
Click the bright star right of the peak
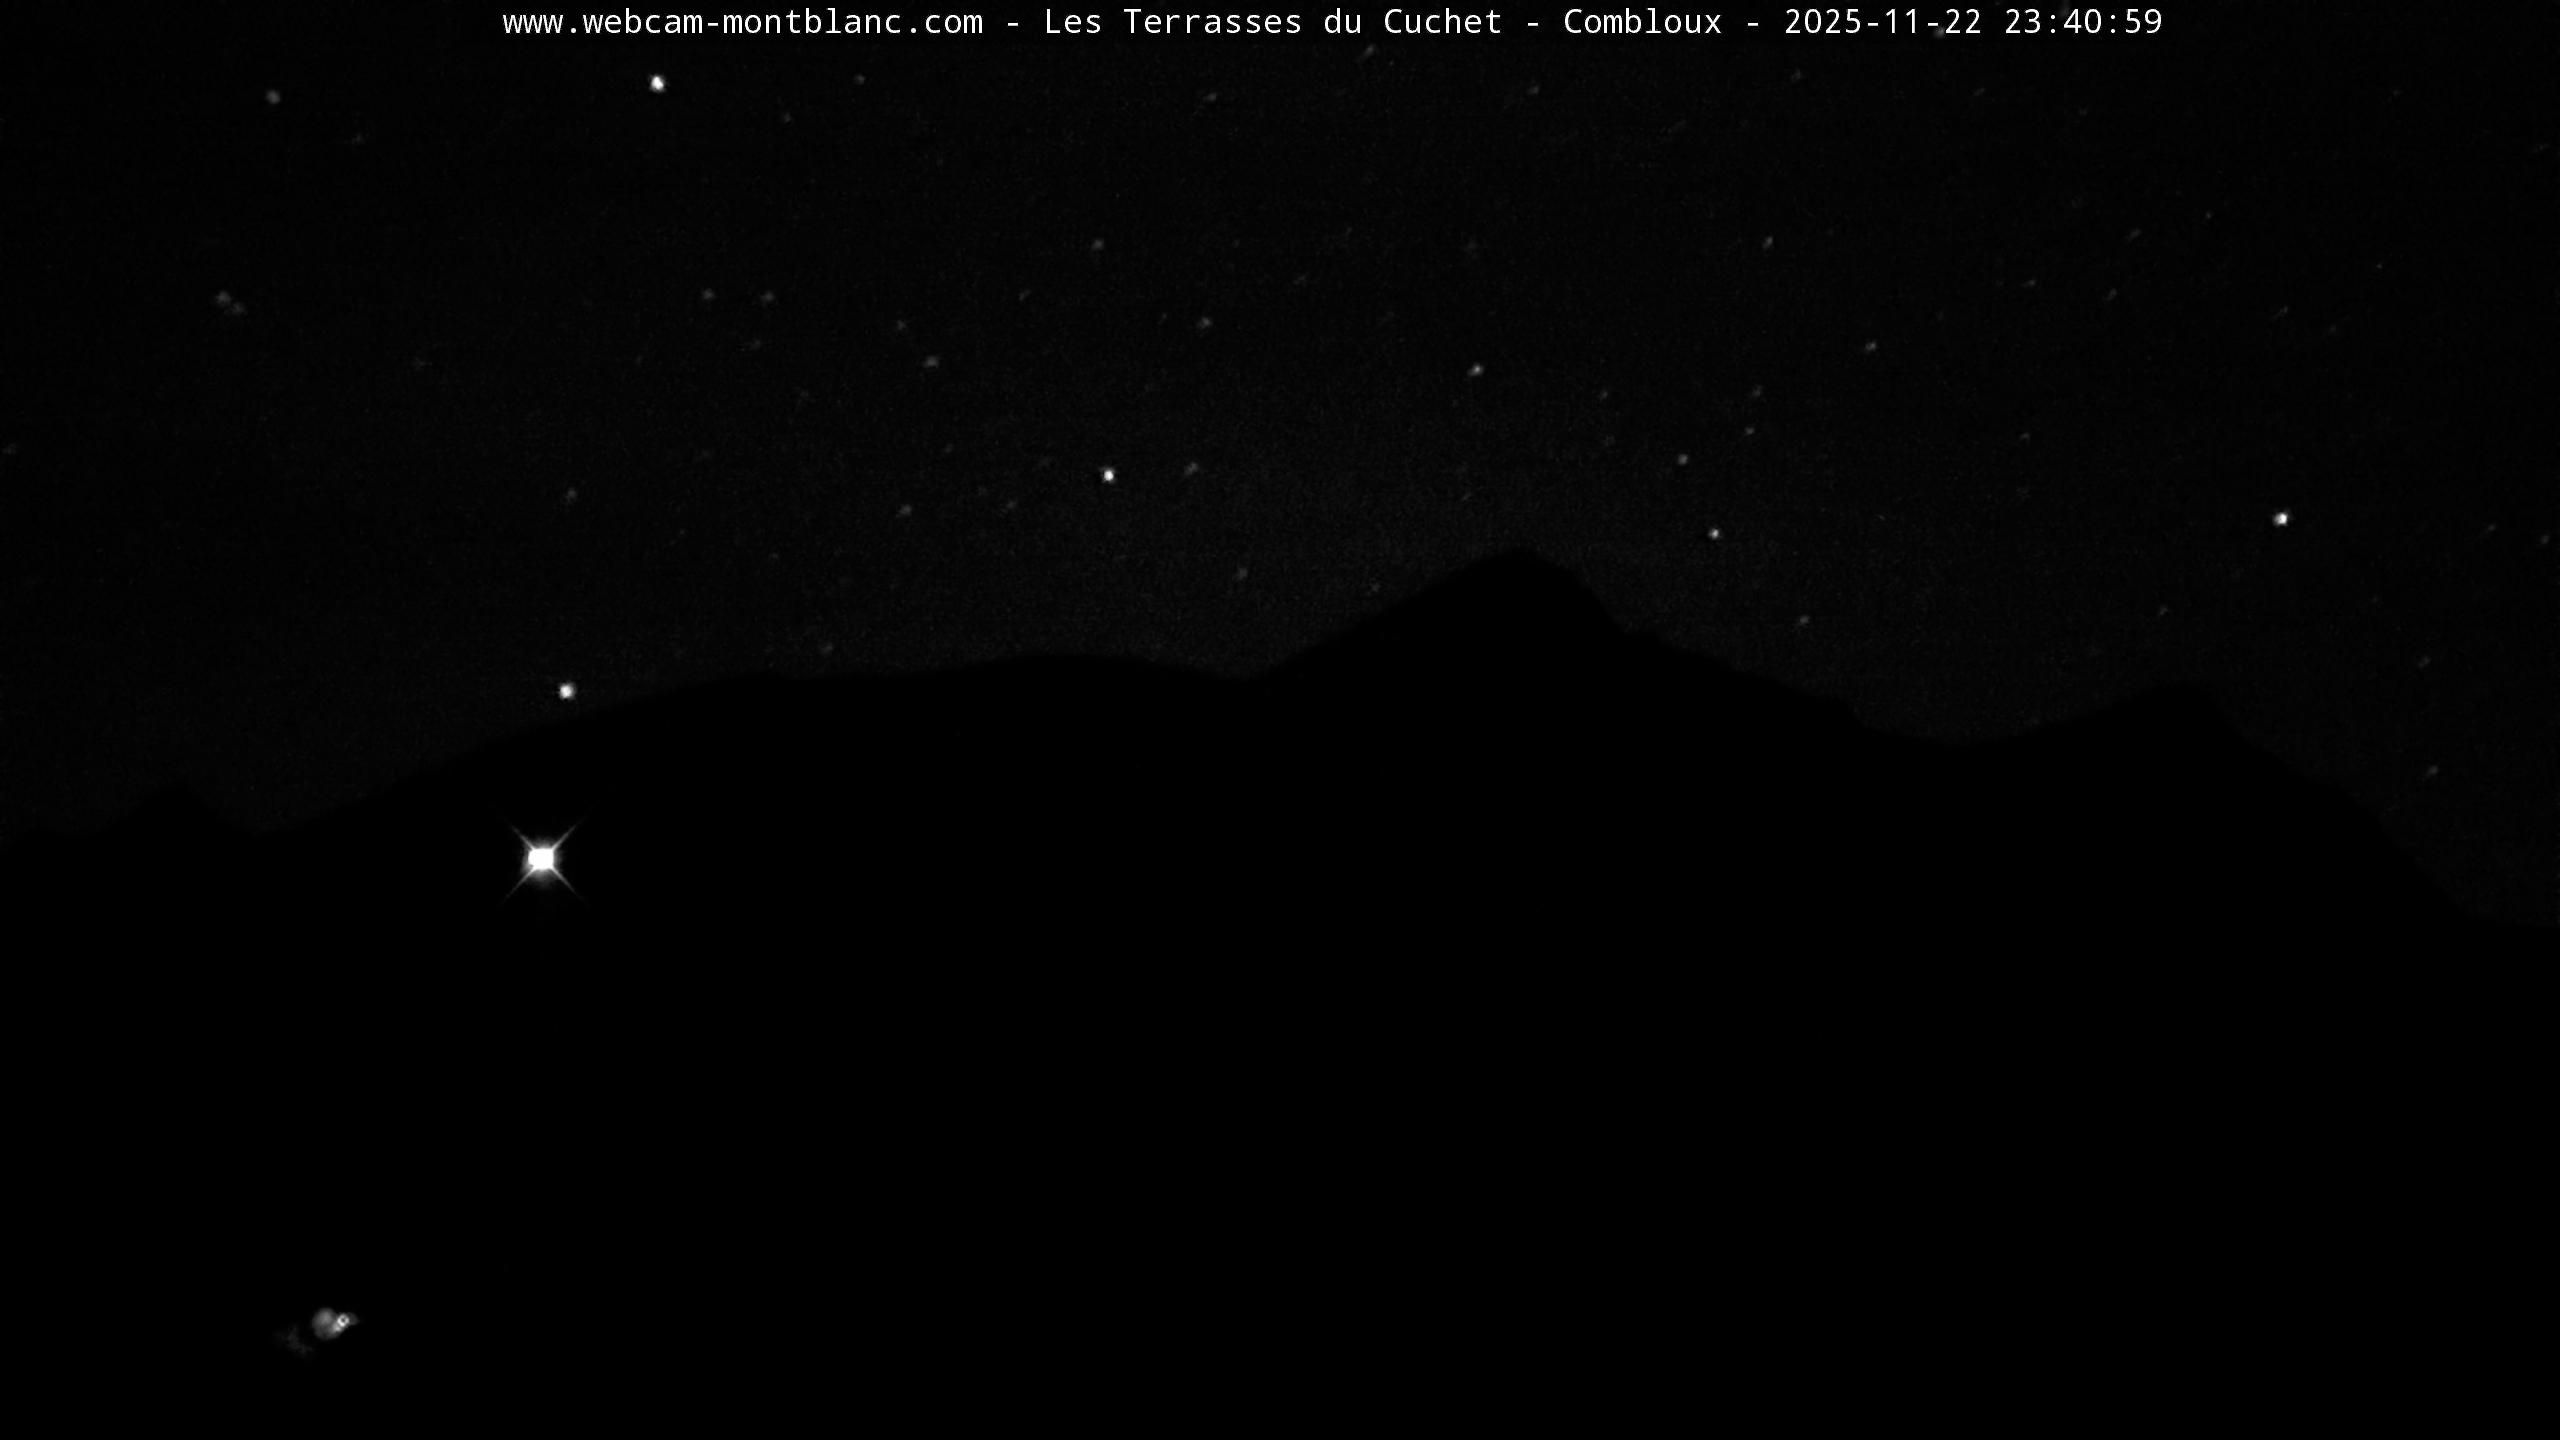pyautogui.click(x=1713, y=534)
